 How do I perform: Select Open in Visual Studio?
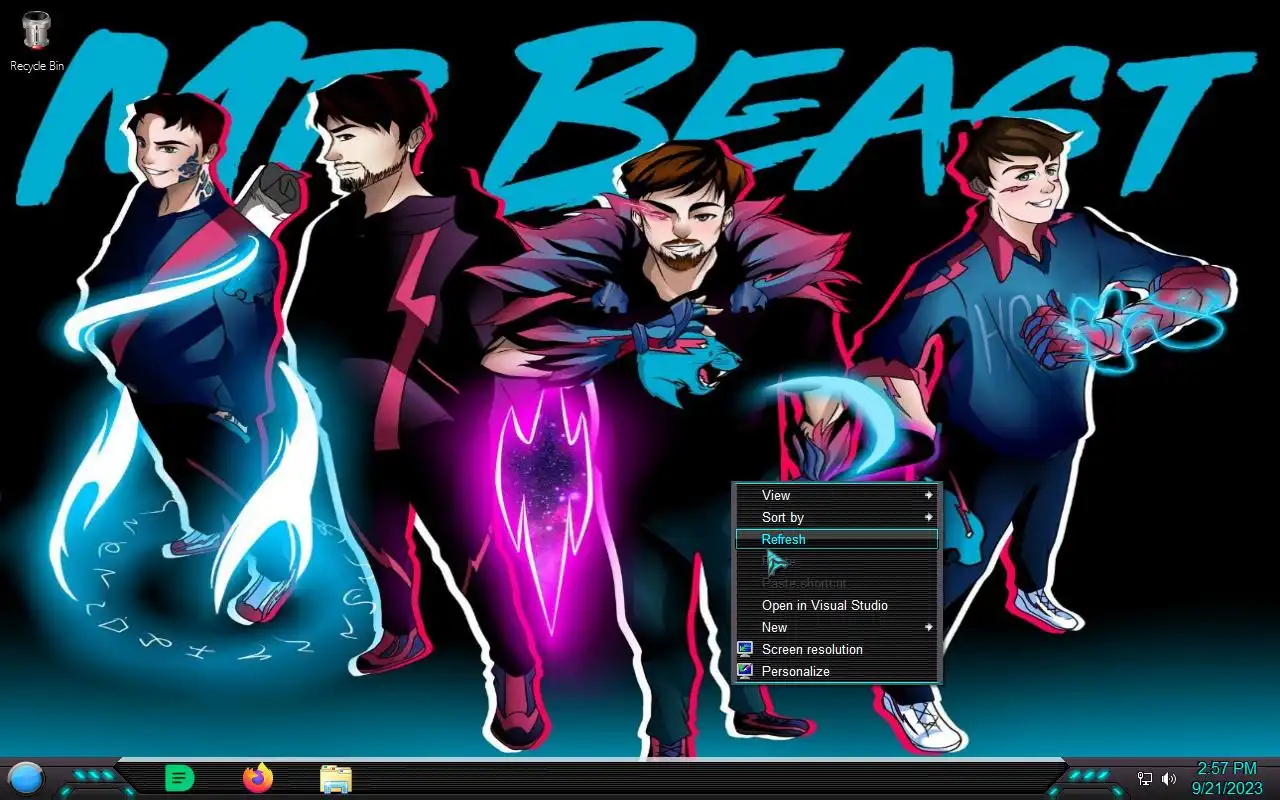coord(836,605)
